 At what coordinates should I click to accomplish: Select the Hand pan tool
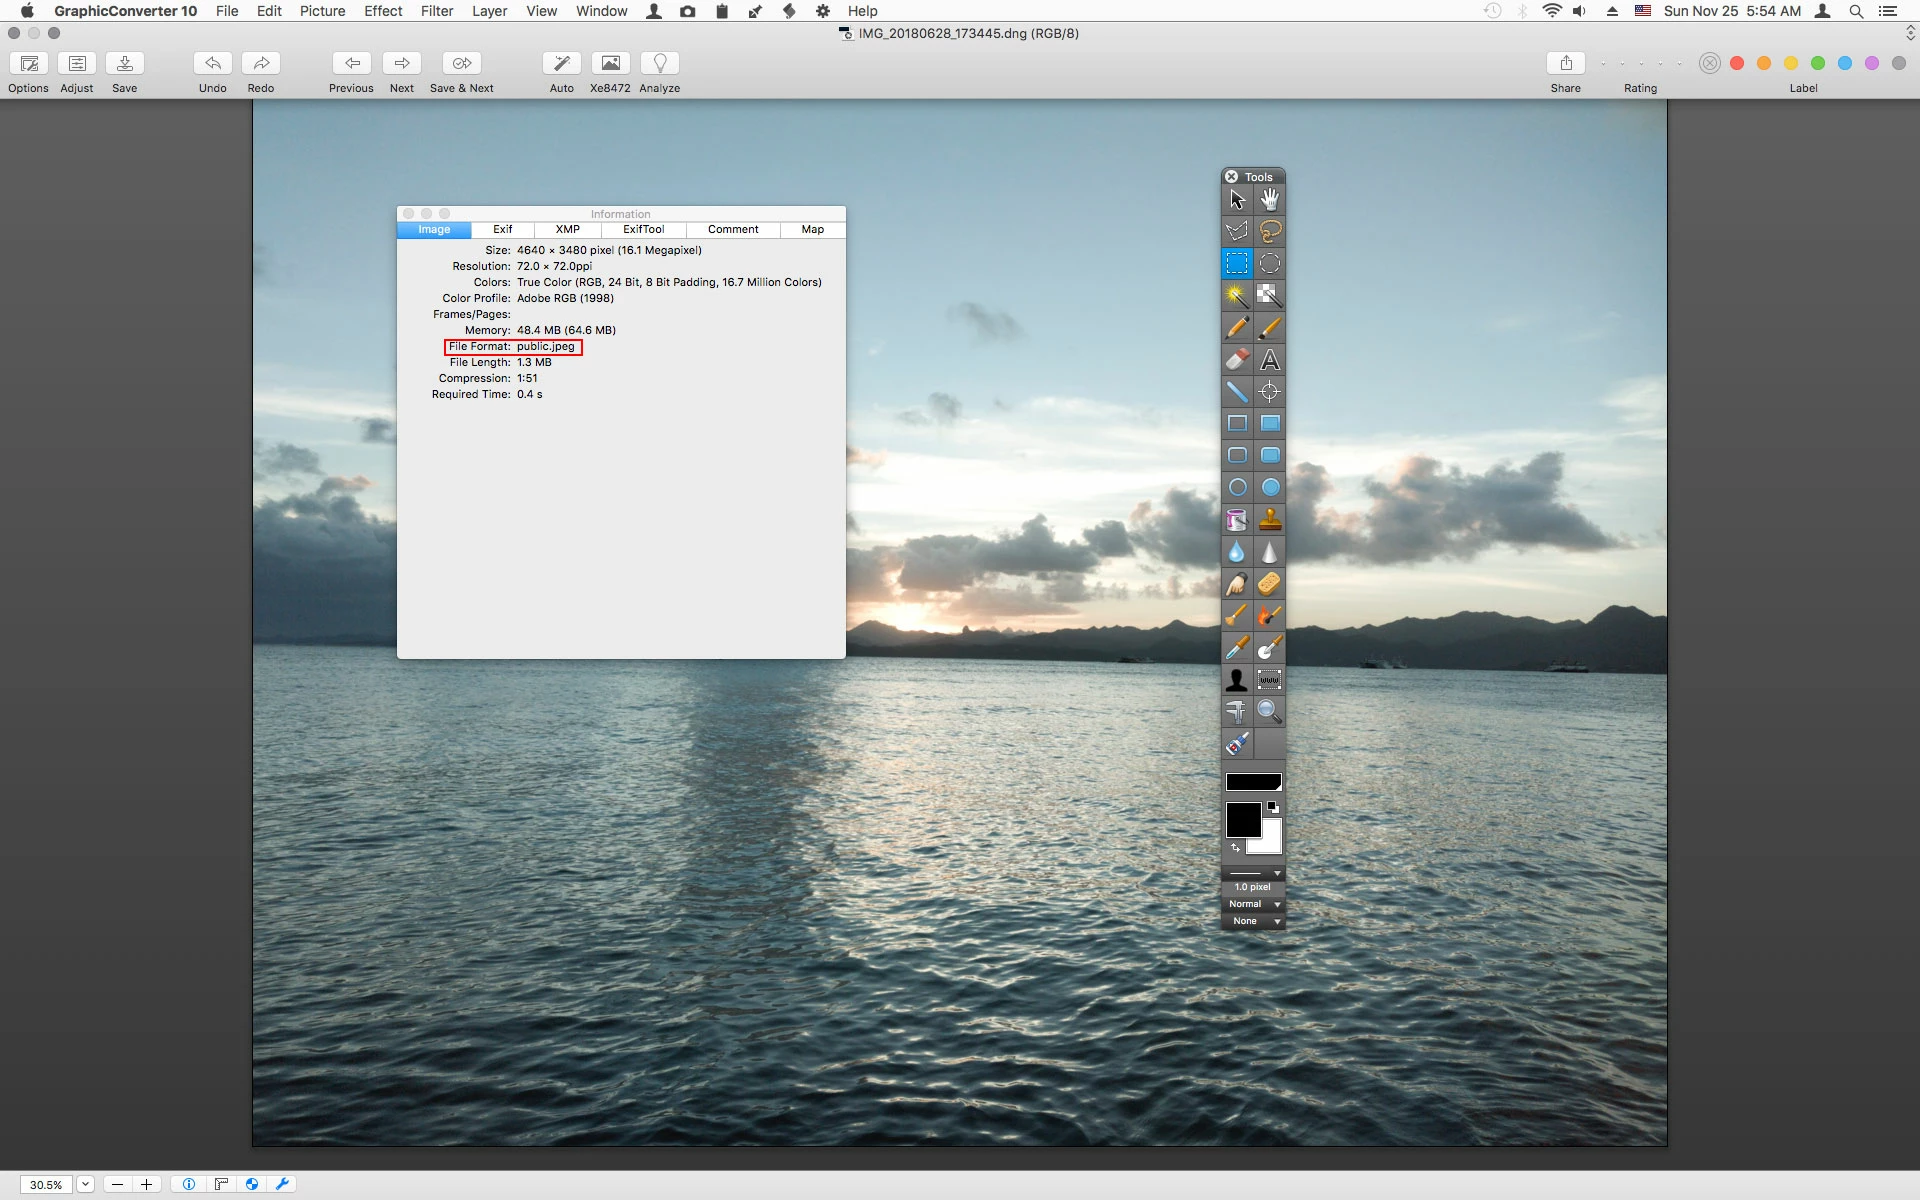point(1269,199)
